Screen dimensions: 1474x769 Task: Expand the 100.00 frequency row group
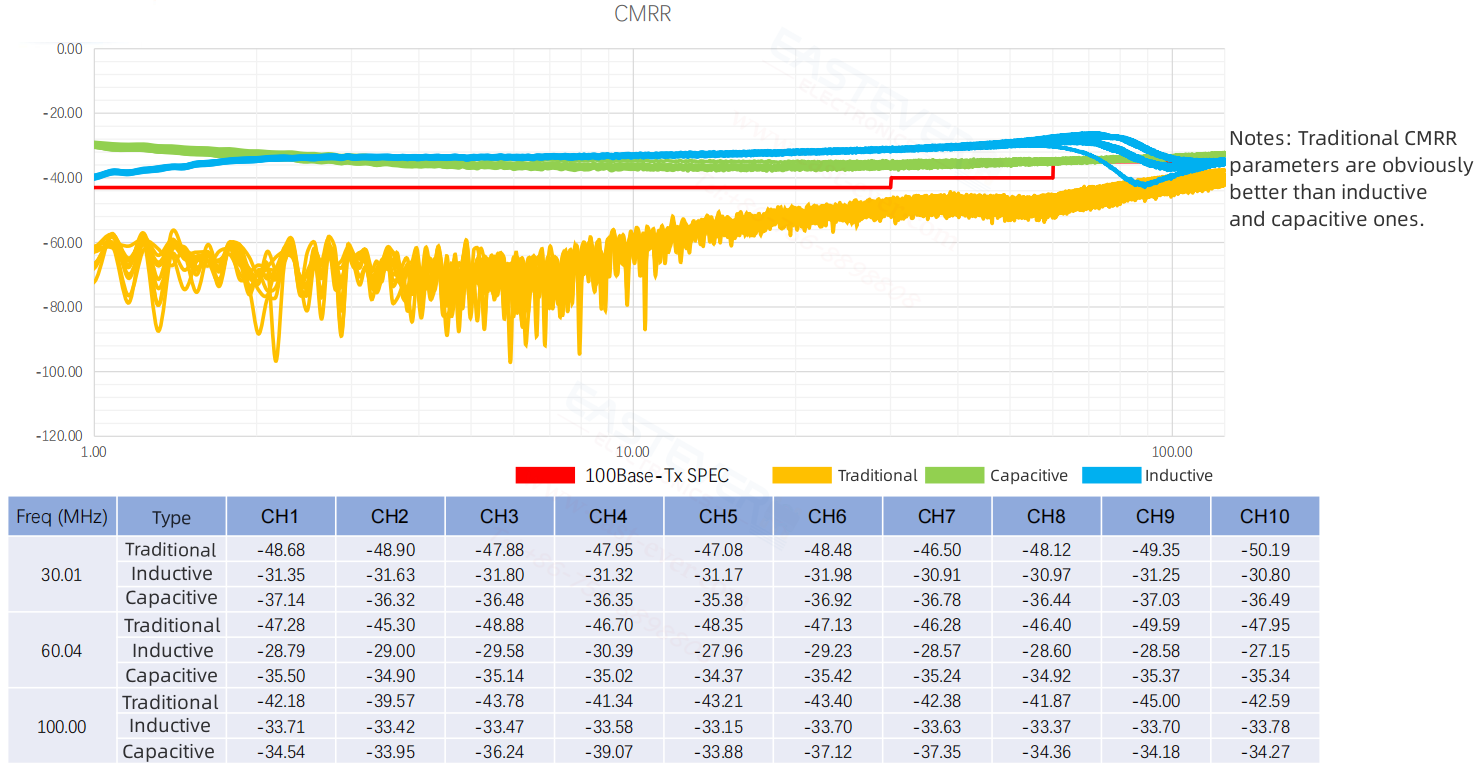(x=61, y=727)
